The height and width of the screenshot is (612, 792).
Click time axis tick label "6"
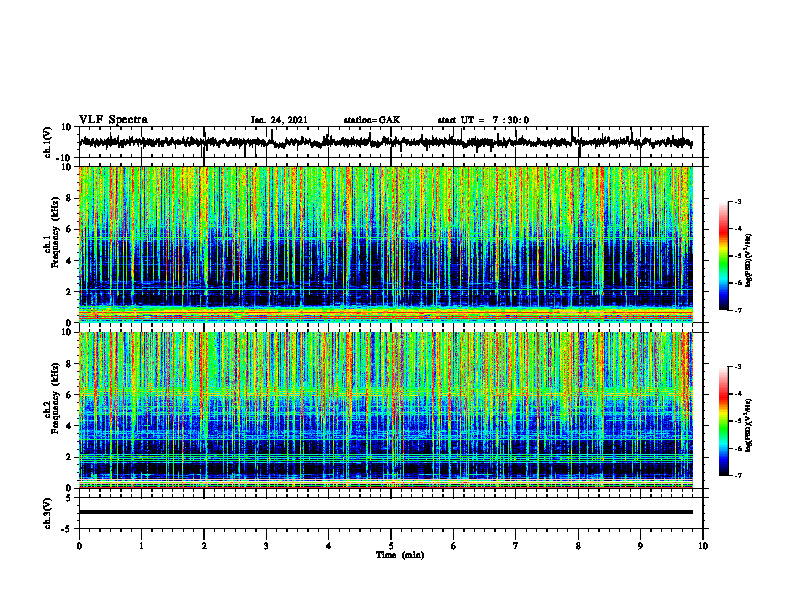(x=453, y=546)
